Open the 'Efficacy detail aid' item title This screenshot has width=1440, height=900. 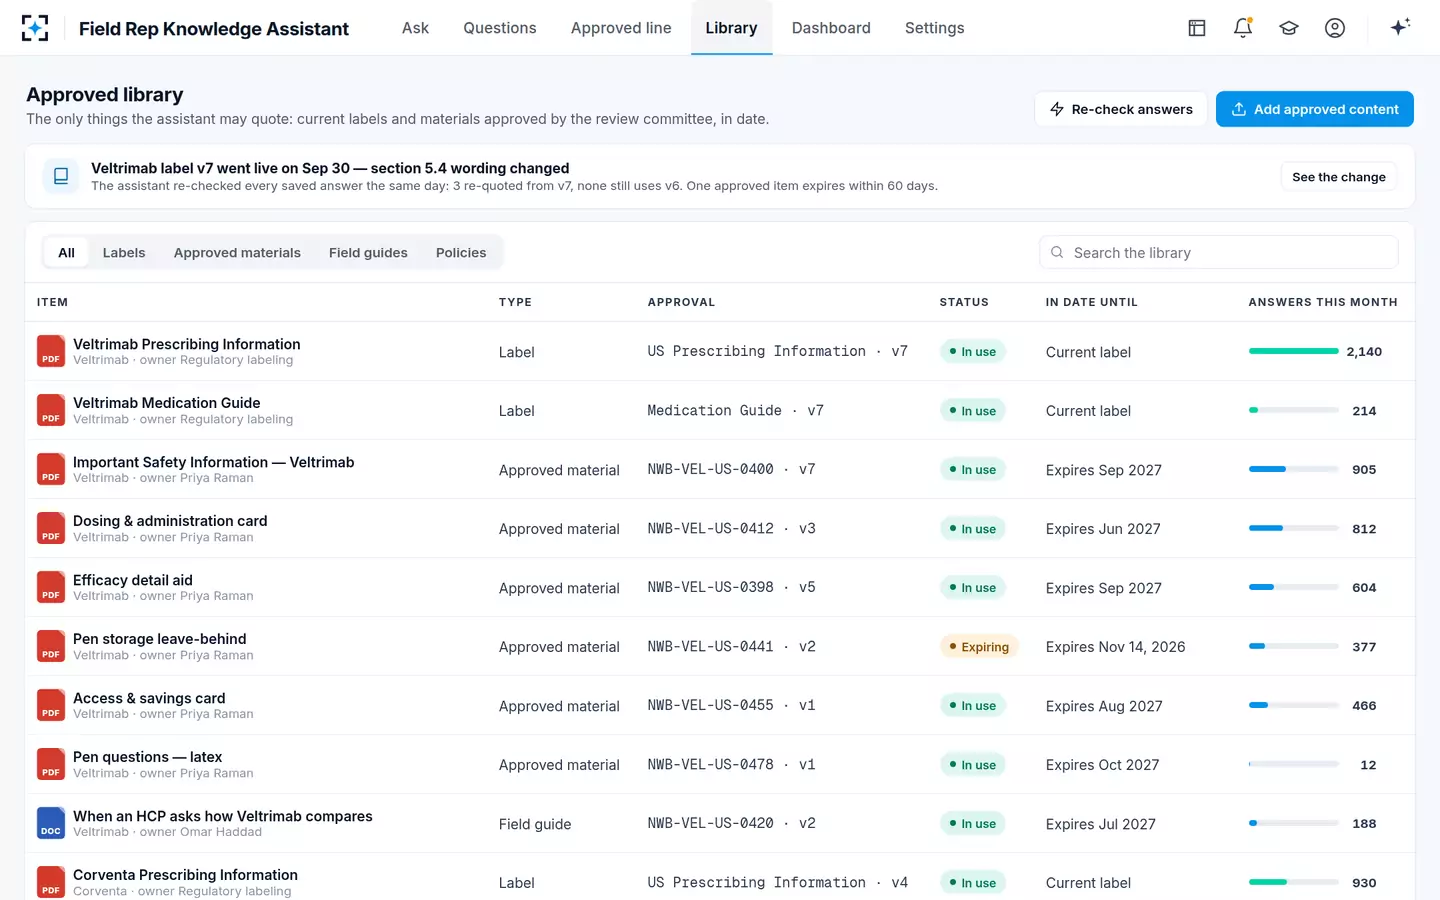coord(133,580)
